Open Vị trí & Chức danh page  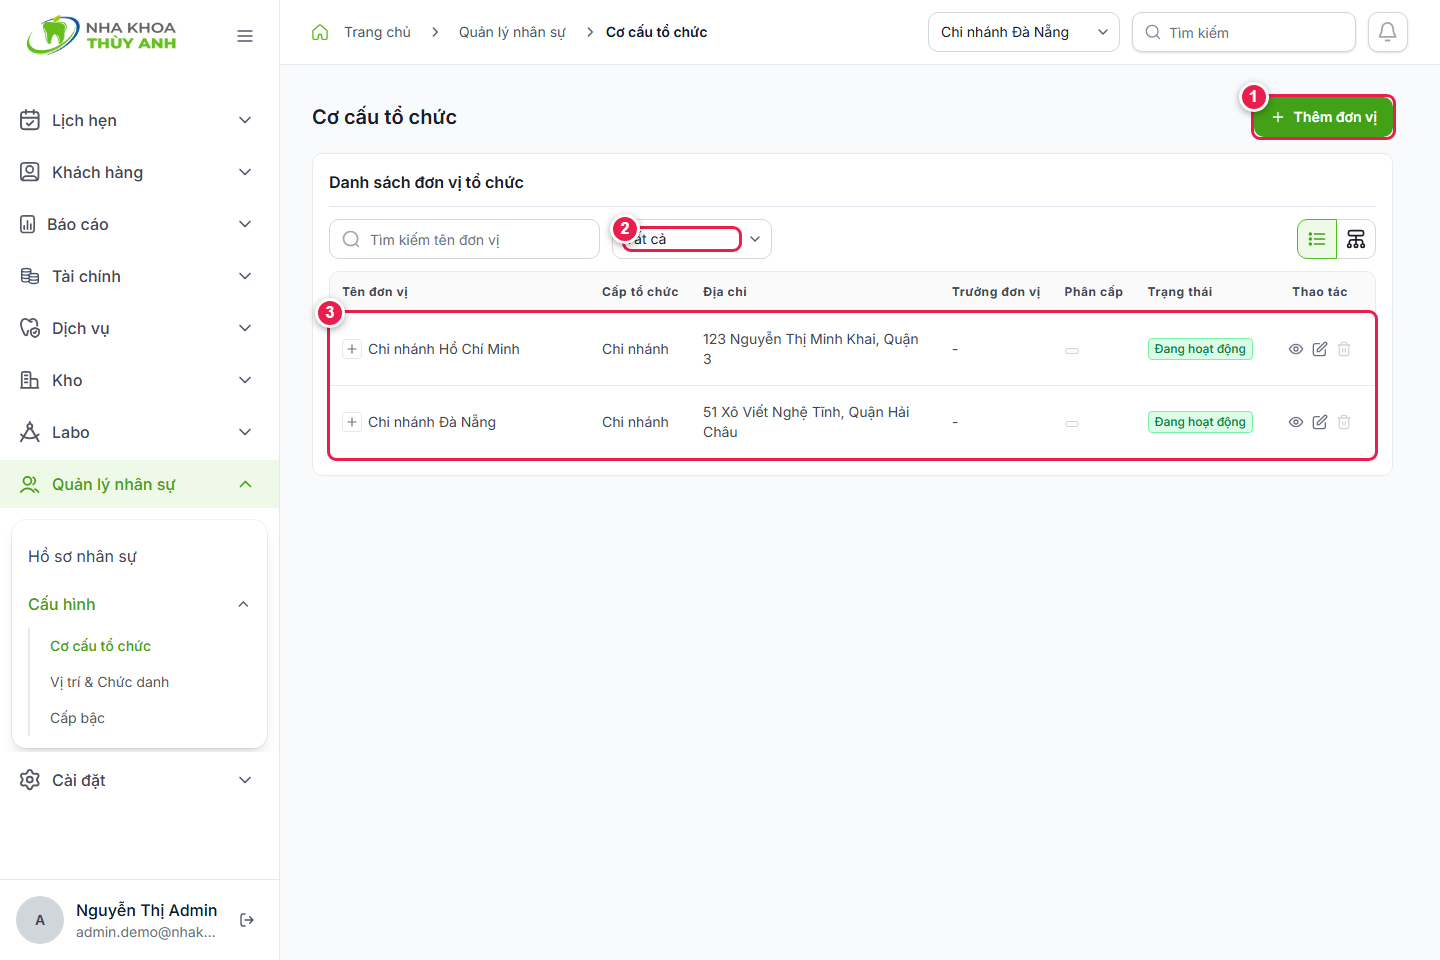(110, 682)
